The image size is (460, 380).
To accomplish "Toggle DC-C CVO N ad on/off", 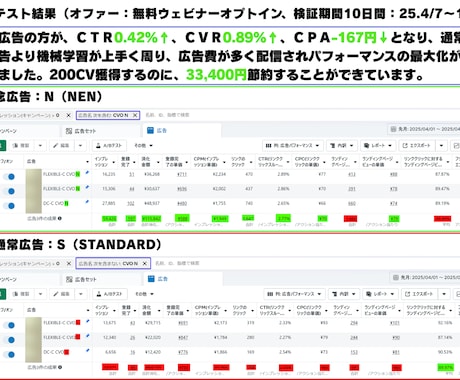I will coord(9,206).
